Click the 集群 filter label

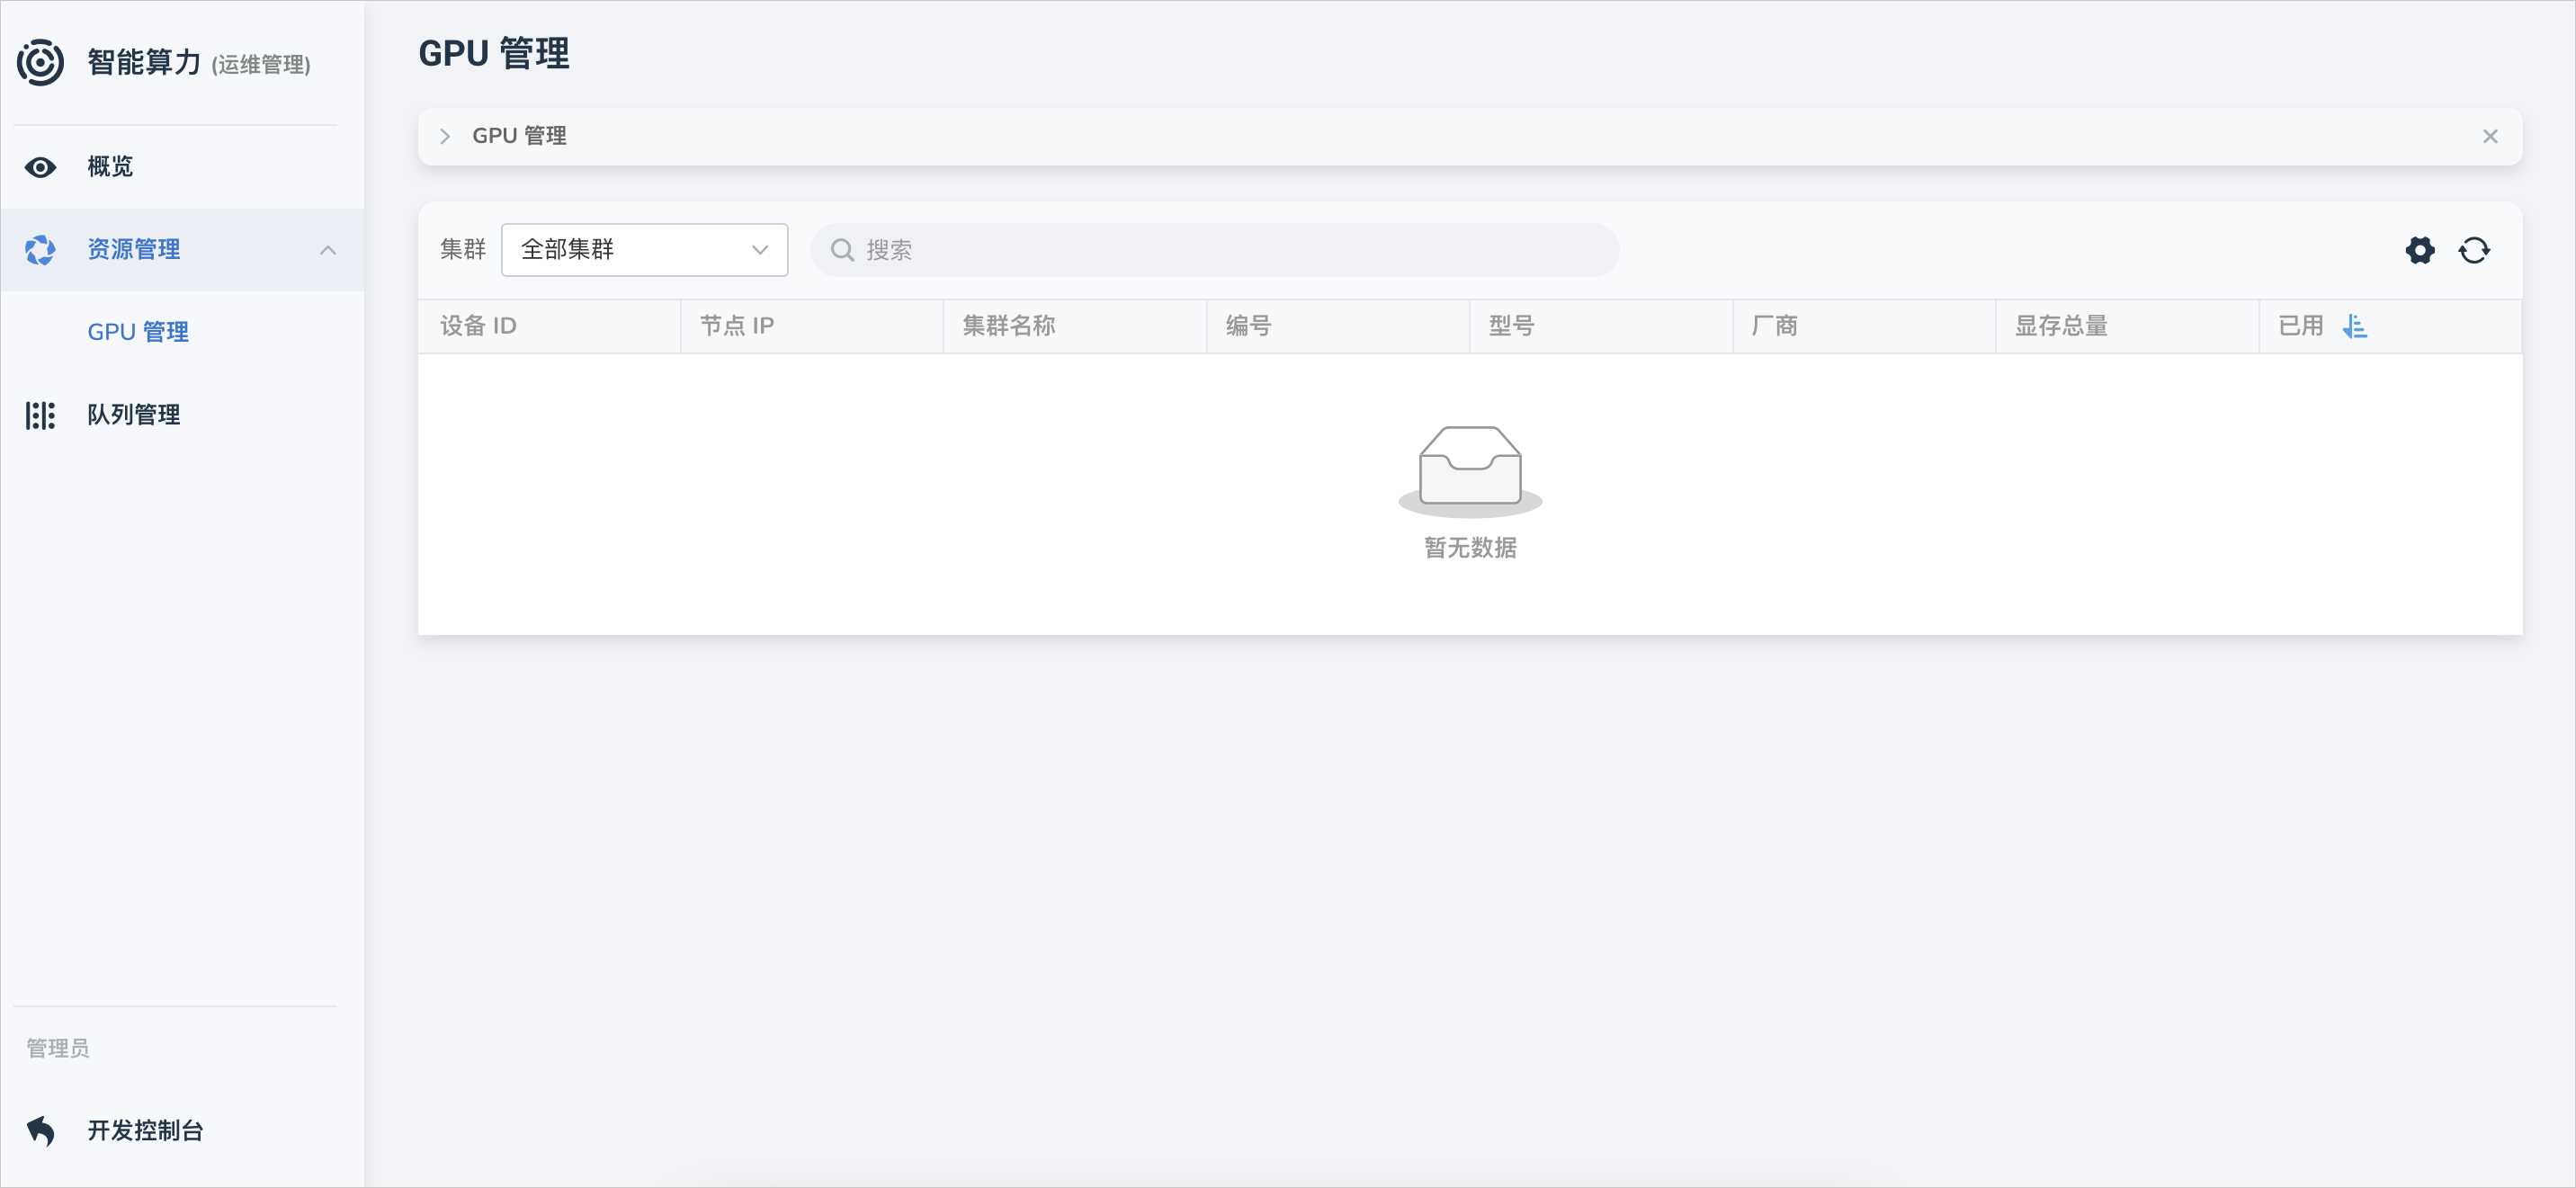(x=463, y=250)
